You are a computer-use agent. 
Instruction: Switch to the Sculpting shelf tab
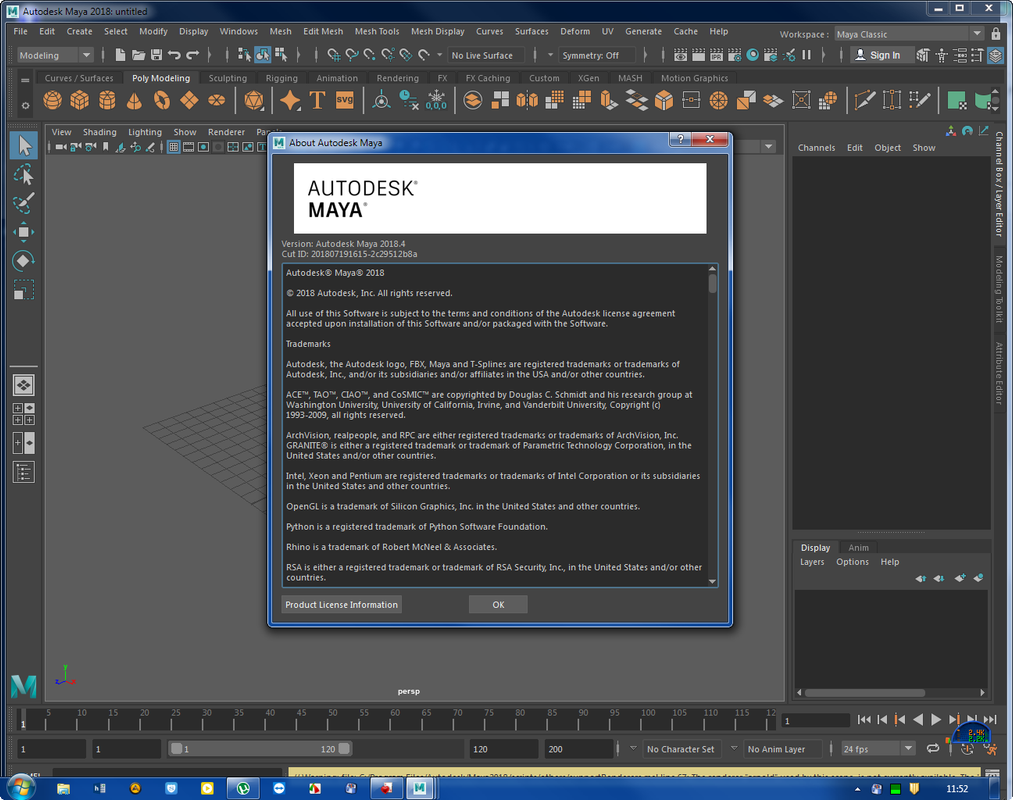[227, 78]
